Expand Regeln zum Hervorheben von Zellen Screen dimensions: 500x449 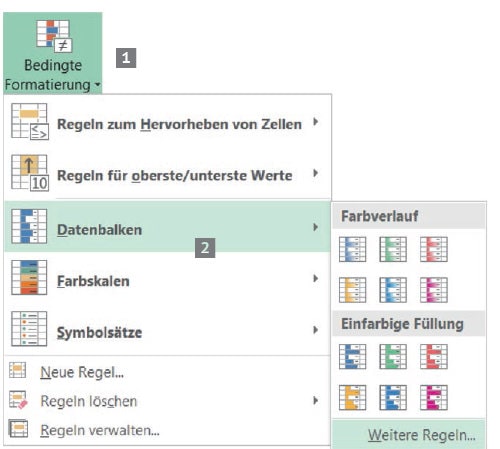(x=167, y=122)
